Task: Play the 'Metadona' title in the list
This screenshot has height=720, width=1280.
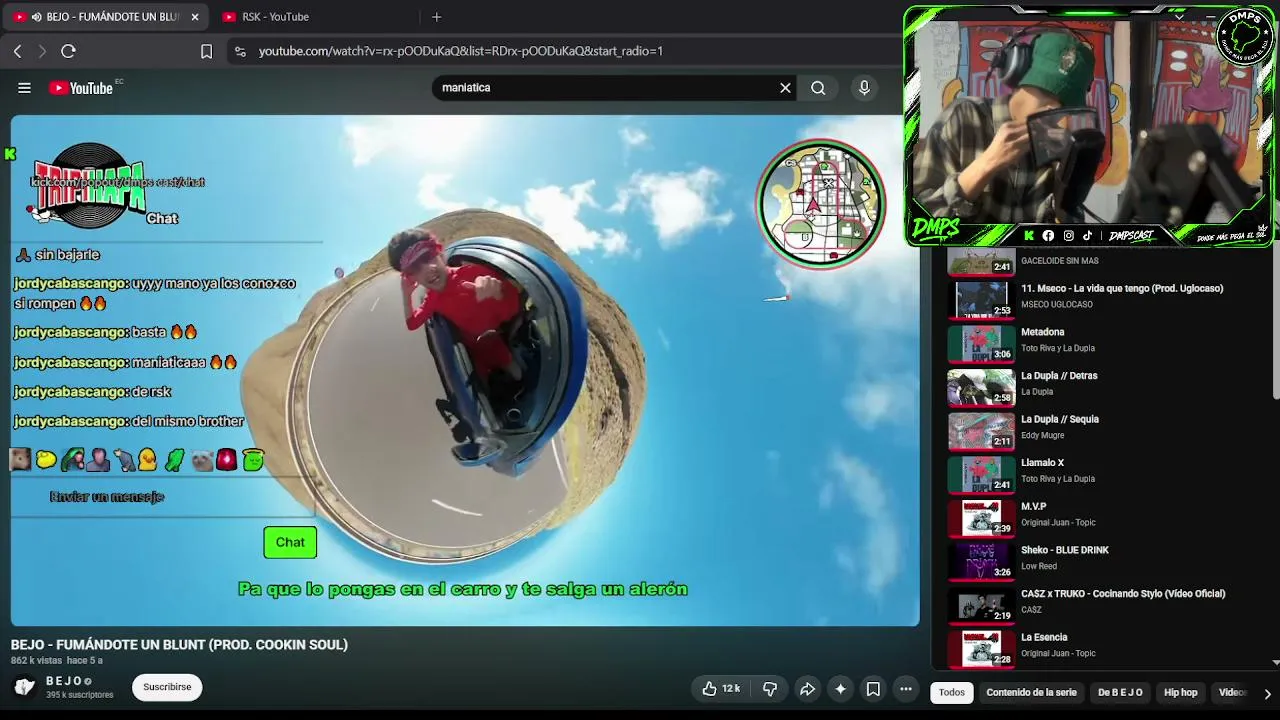Action: (x=1043, y=332)
